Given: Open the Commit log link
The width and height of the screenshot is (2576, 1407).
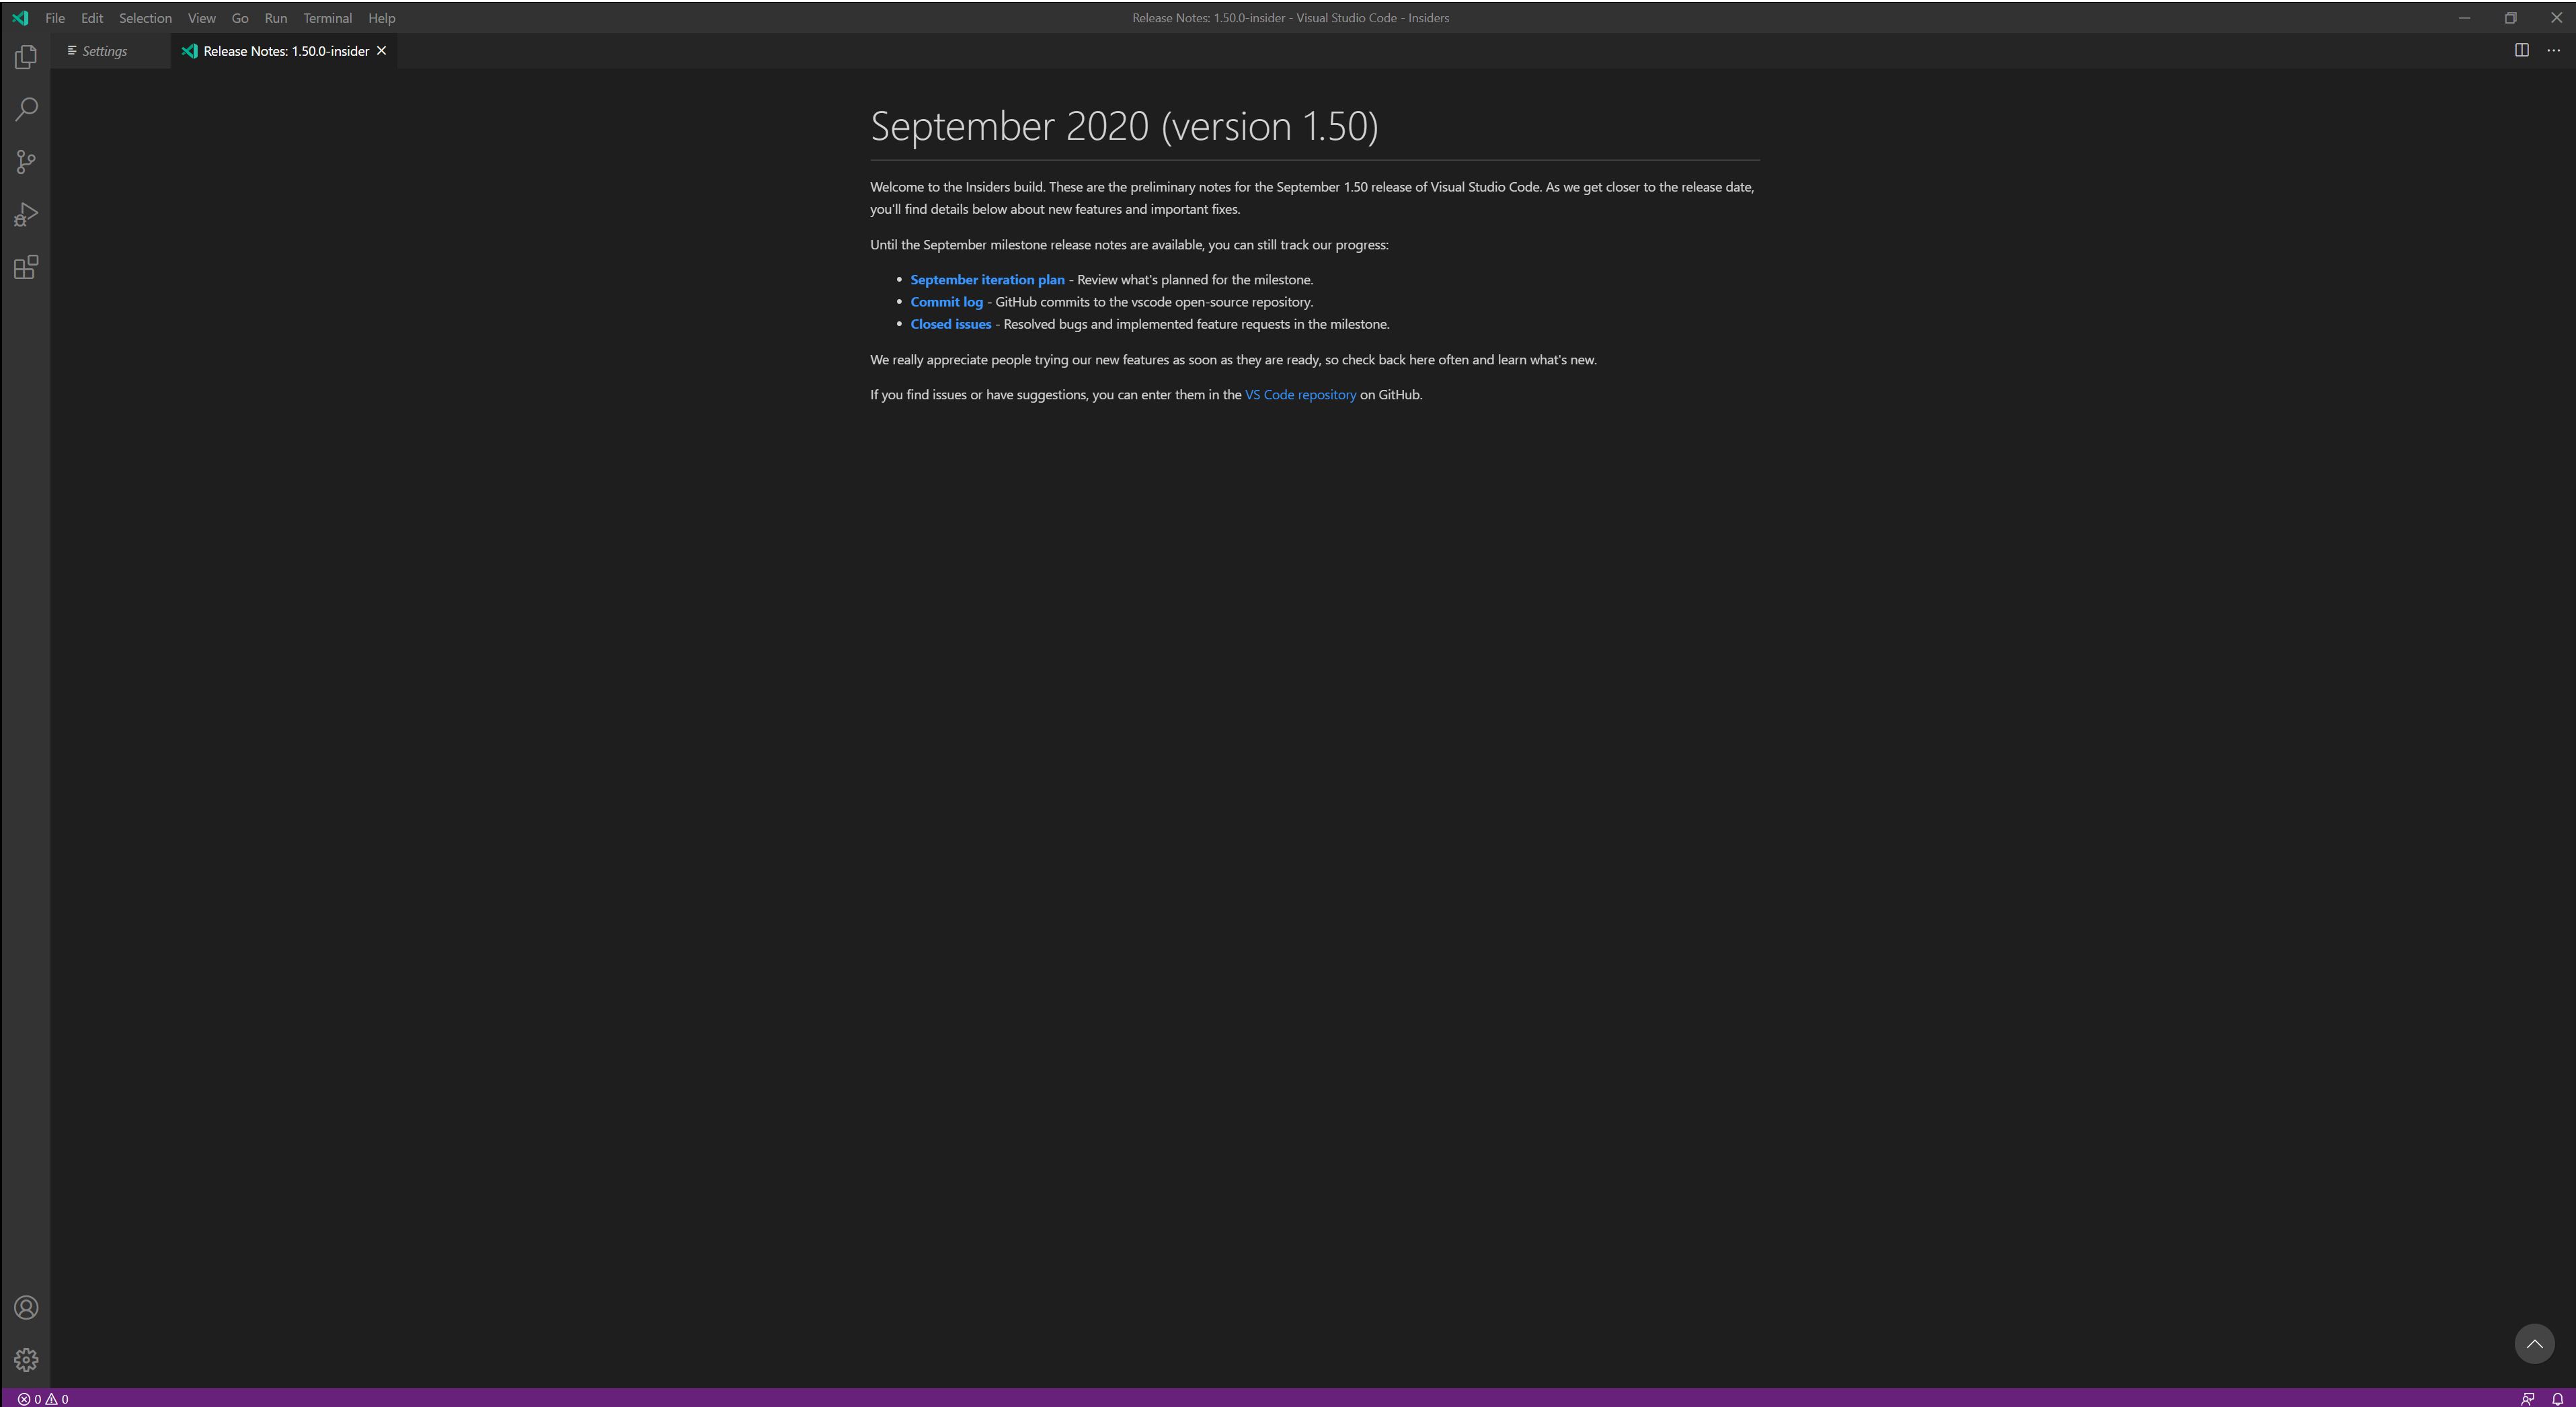Looking at the screenshot, I should coord(946,301).
